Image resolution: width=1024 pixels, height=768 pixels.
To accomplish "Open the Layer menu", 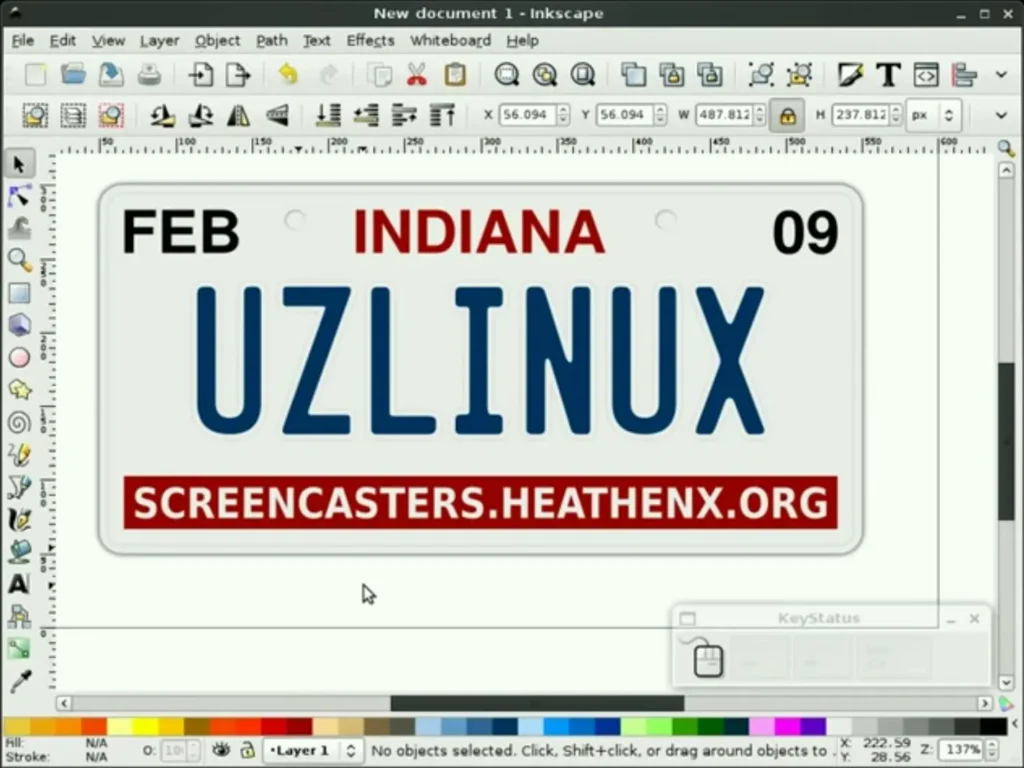I will click(159, 40).
